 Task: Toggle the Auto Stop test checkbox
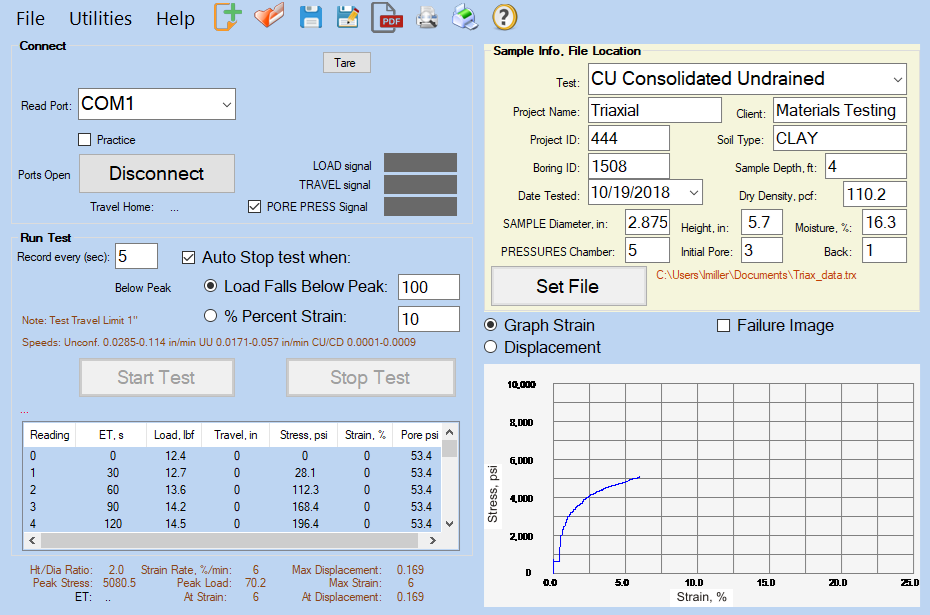click(188, 257)
